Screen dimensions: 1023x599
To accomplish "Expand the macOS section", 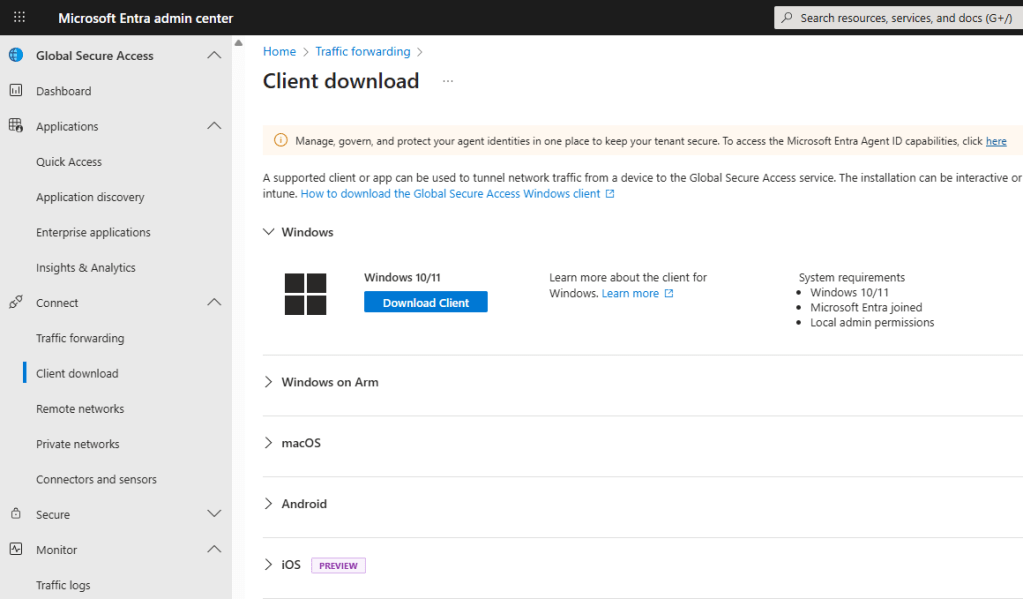I will (268, 443).
